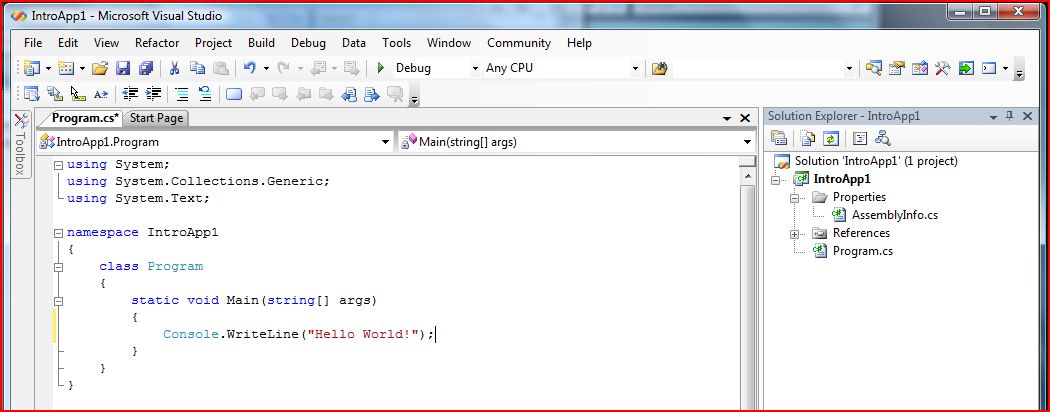The height and width of the screenshot is (412, 1050).
Task: Toggle Show All Files in Solution Explorer
Action: coord(808,139)
